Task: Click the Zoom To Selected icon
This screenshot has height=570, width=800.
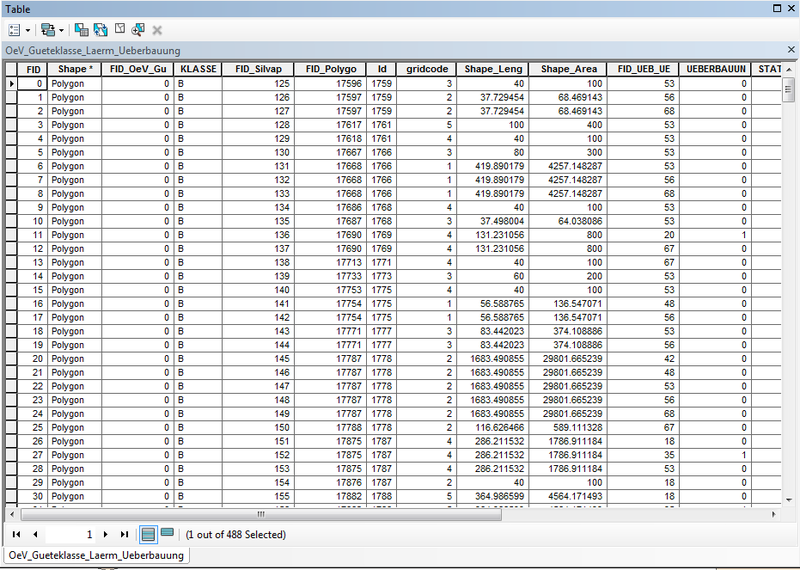Action: click(x=138, y=31)
